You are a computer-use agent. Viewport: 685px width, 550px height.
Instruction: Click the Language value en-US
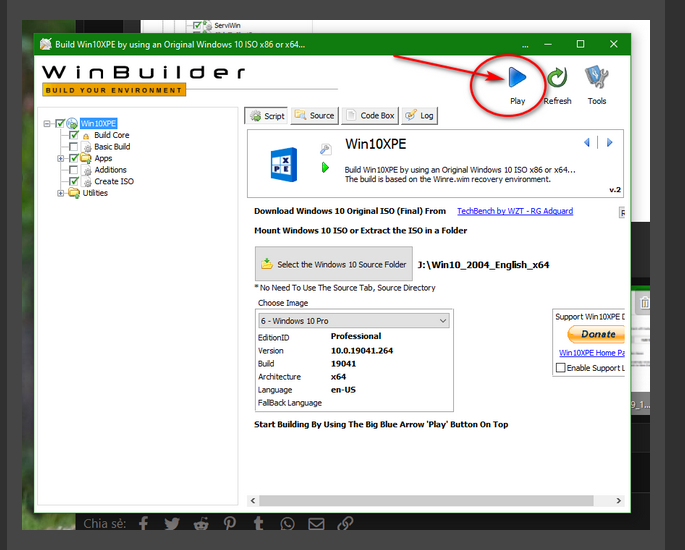pyautogui.click(x=343, y=390)
